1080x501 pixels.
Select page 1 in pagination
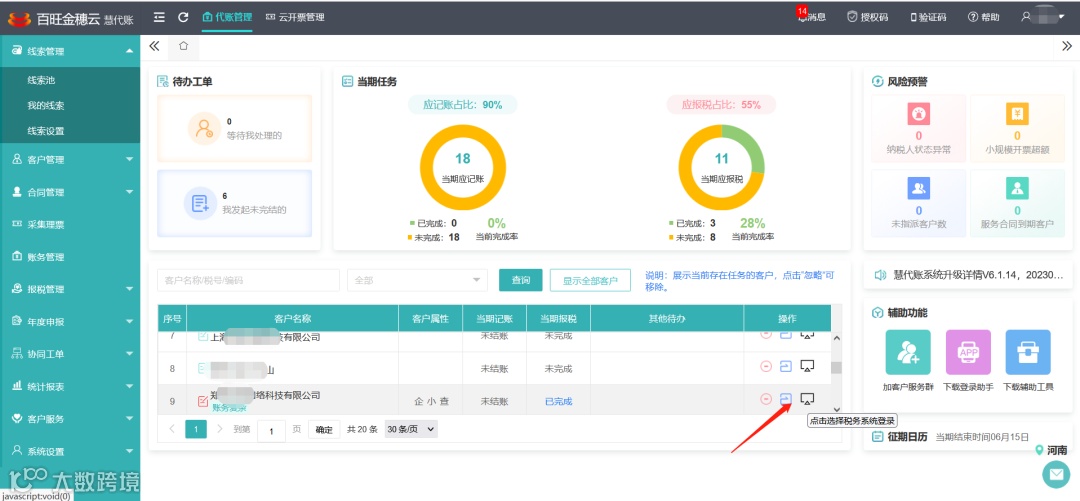click(196, 429)
